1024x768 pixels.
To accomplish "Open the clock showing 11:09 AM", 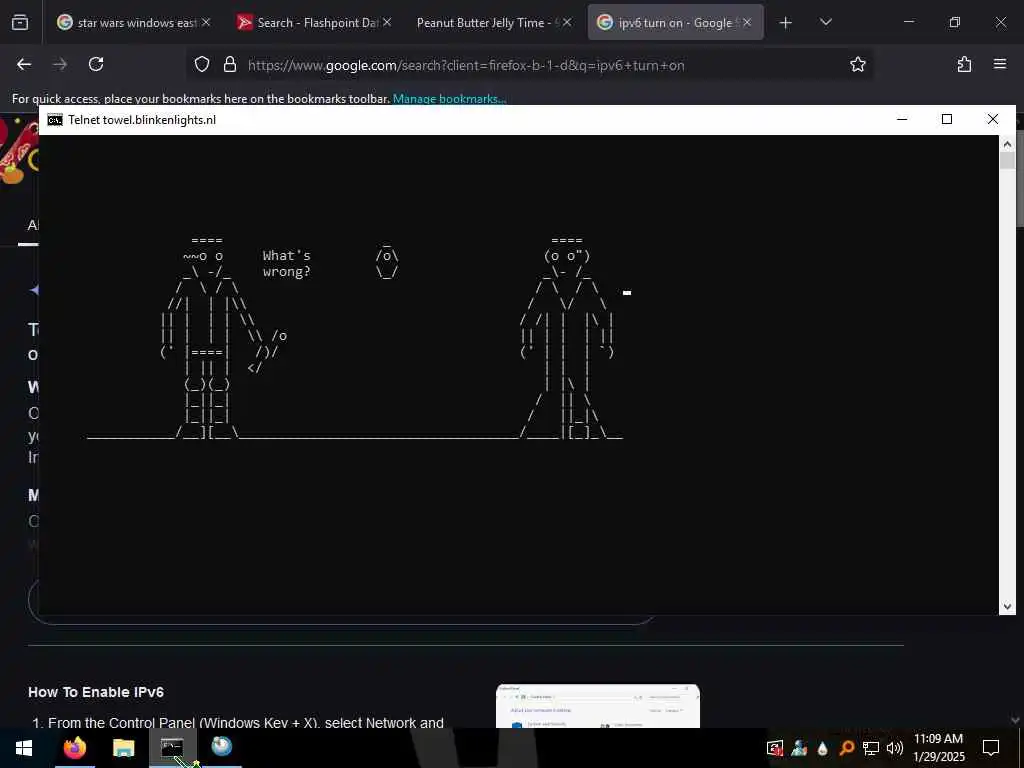I will pos(938,748).
